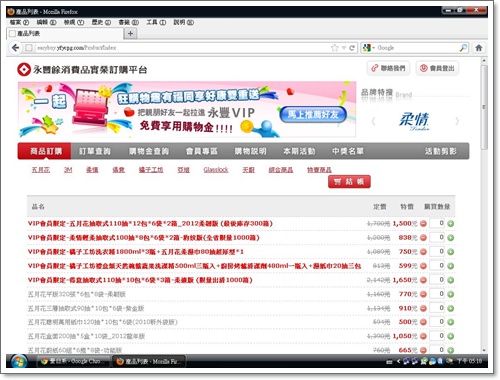Open the Firefox home page icon
The image size is (500, 380).
[x=479, y=48]
